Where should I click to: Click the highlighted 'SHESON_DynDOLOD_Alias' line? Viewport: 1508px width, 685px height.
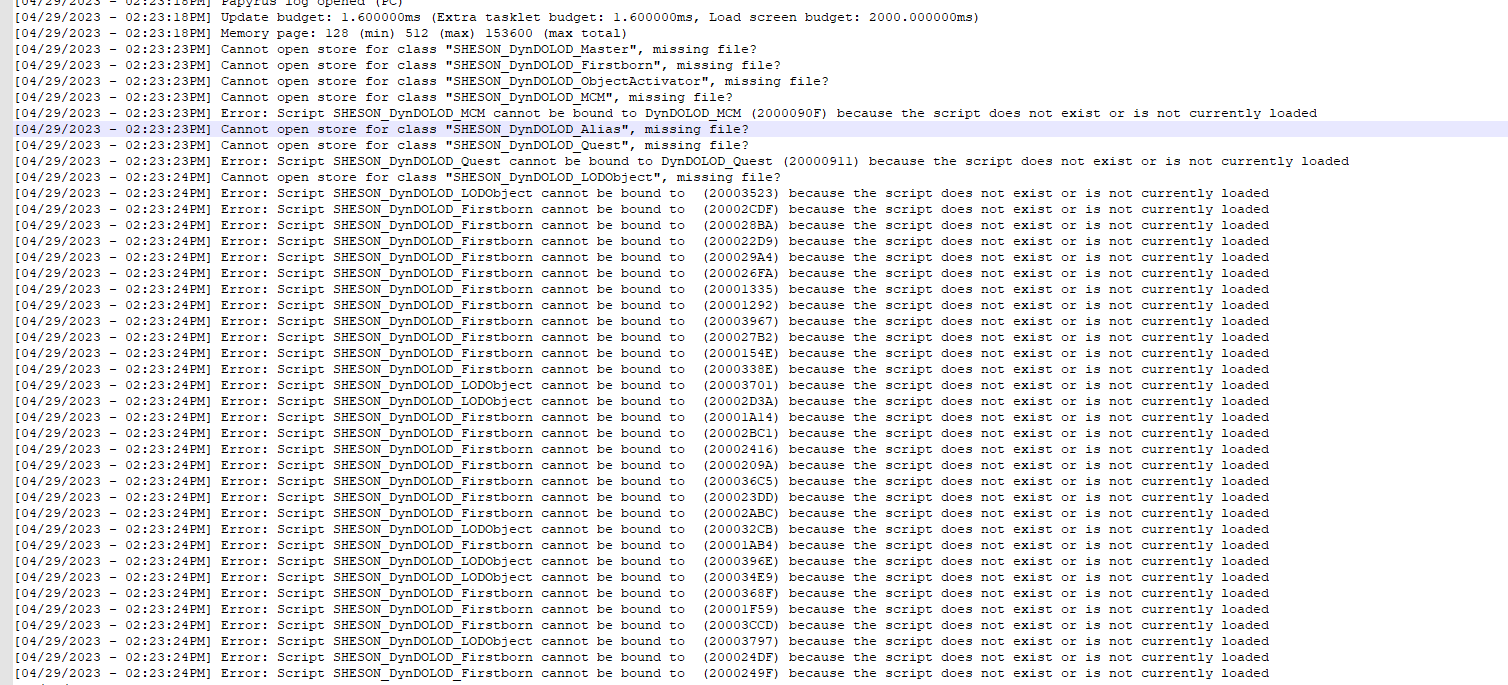coord(382,129)
